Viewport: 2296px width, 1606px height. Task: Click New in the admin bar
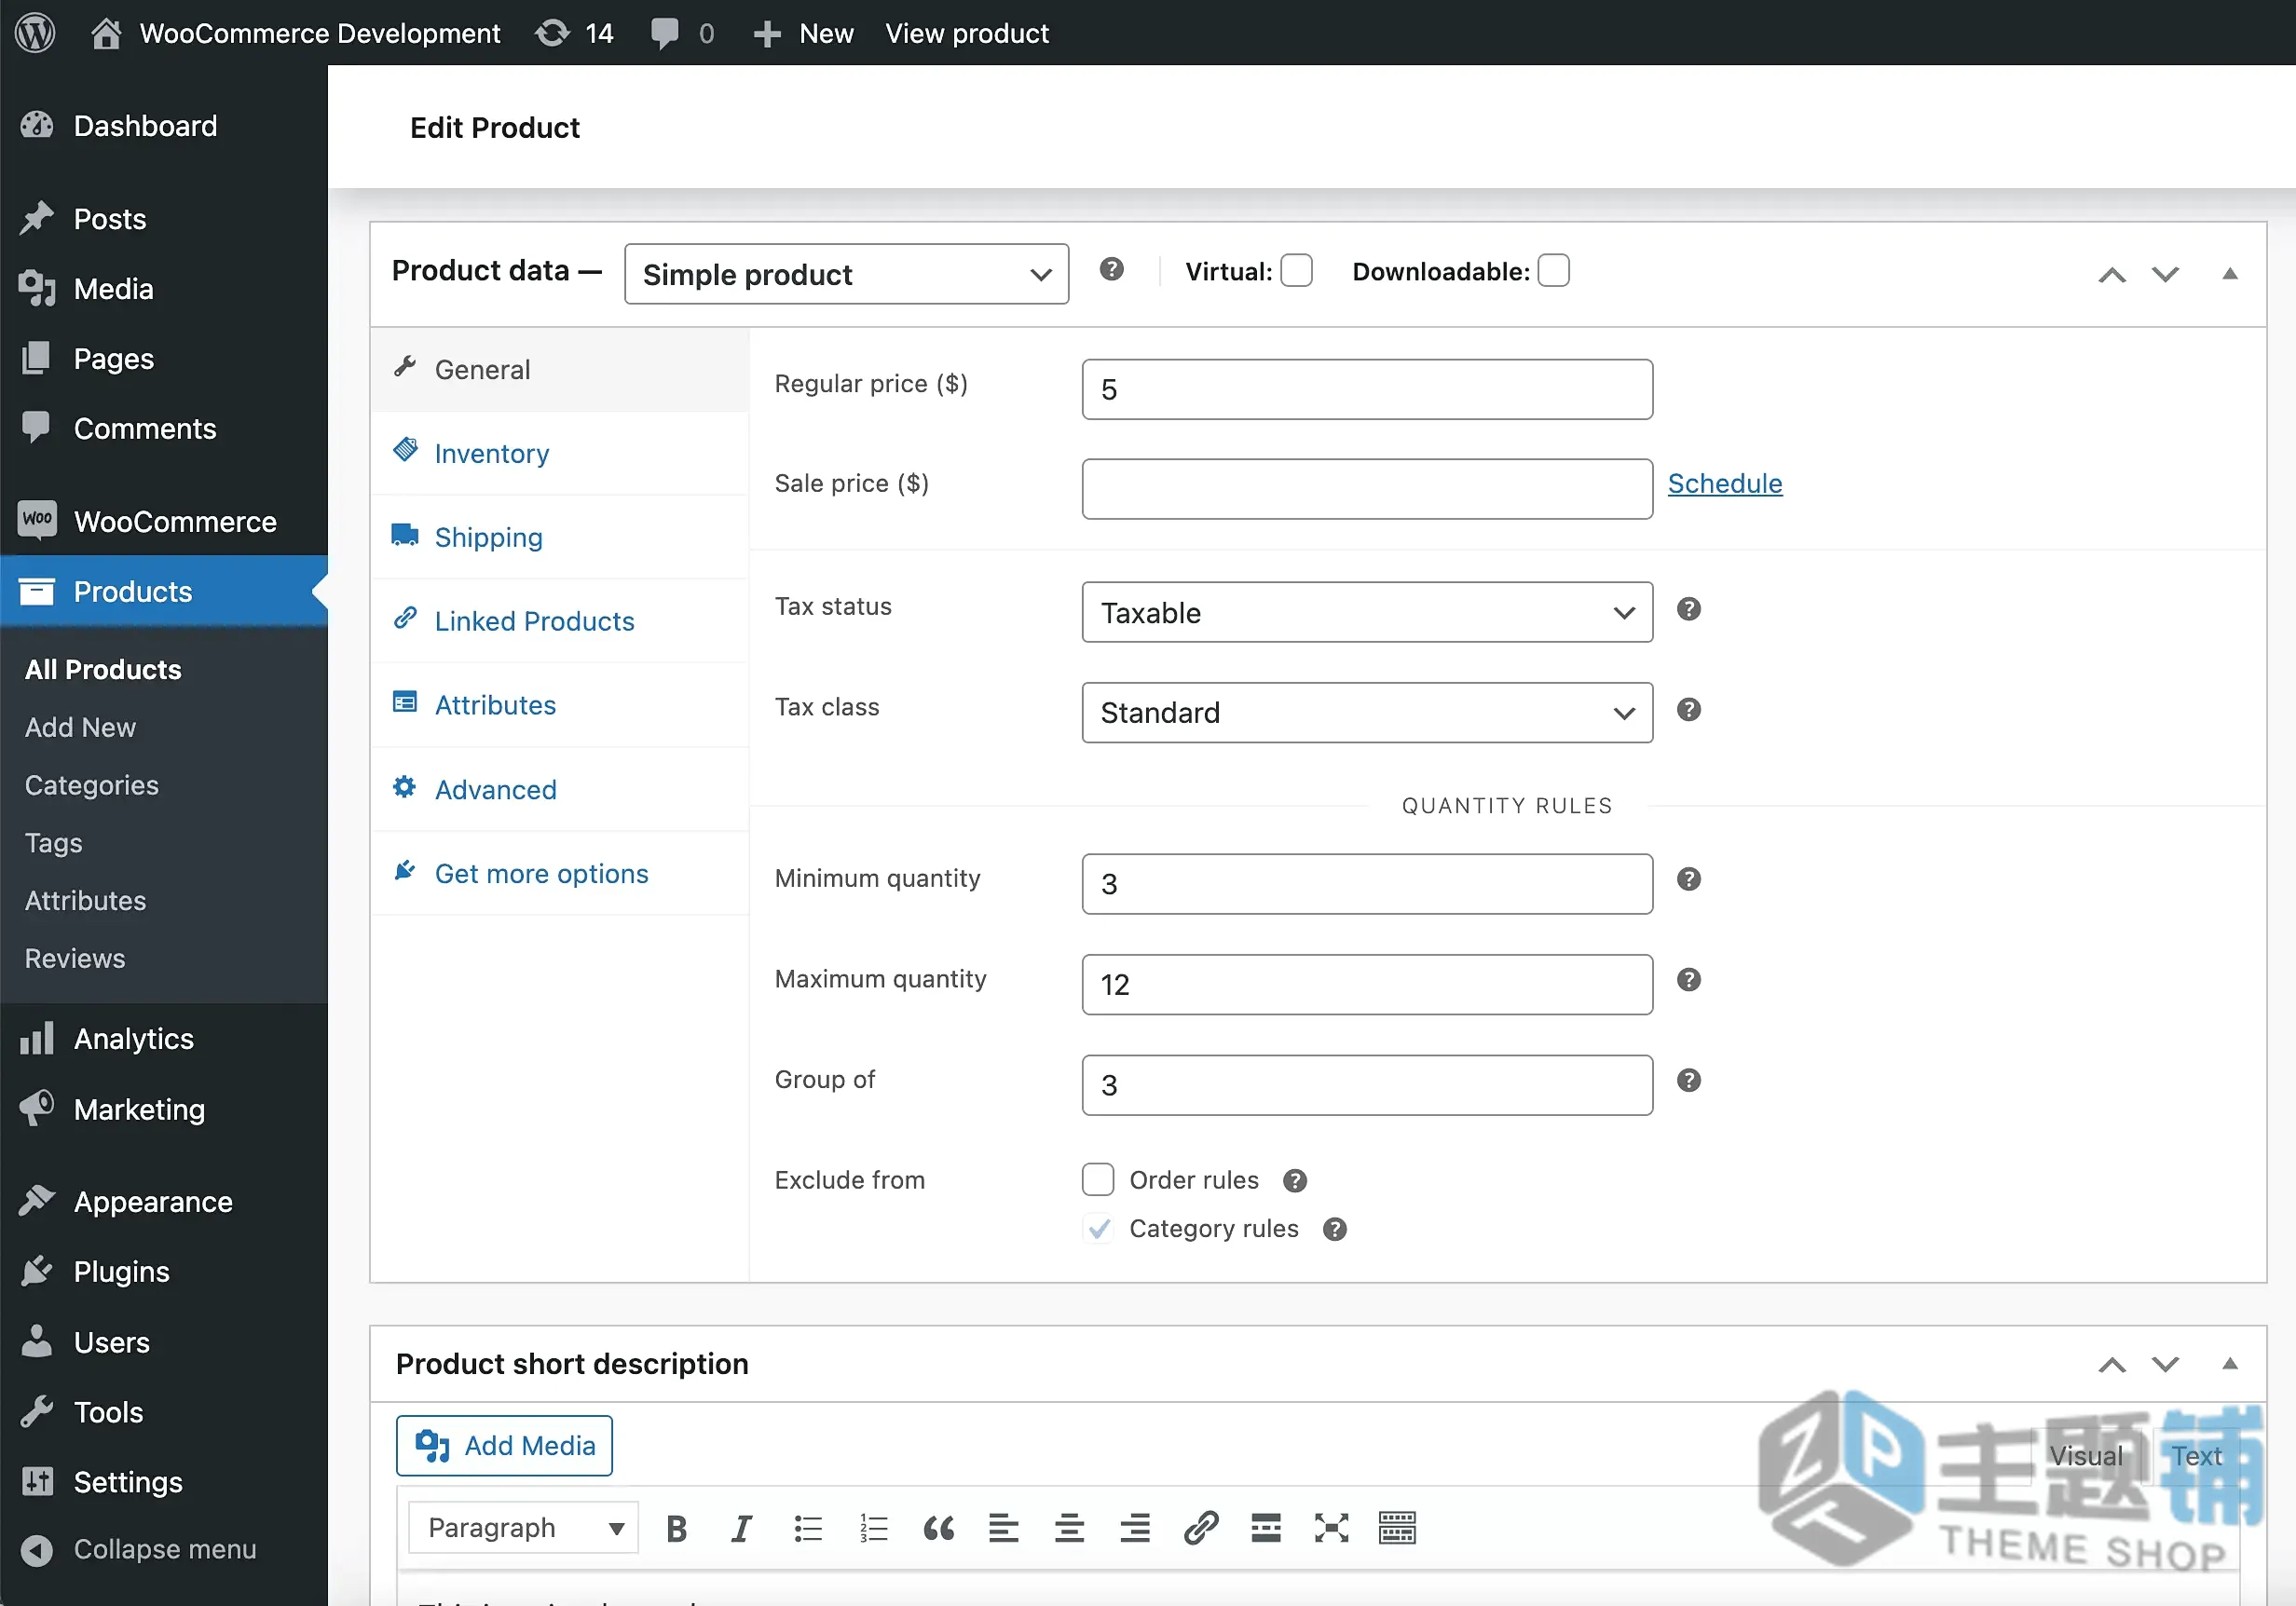point(803,33)
